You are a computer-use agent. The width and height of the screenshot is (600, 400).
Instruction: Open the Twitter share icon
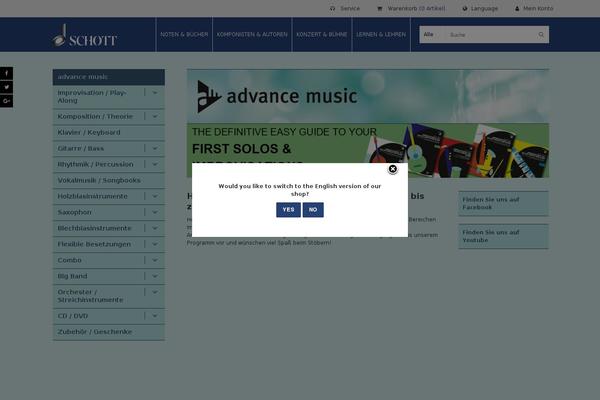pyautogui.click(x=6, y=87)
